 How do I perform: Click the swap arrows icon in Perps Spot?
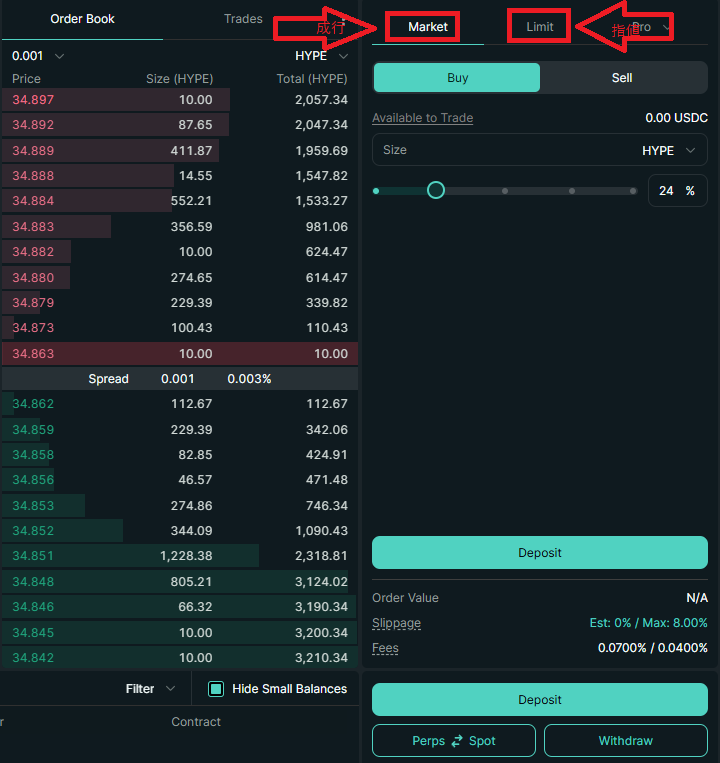pyautogui.click(x=457, y=741)
